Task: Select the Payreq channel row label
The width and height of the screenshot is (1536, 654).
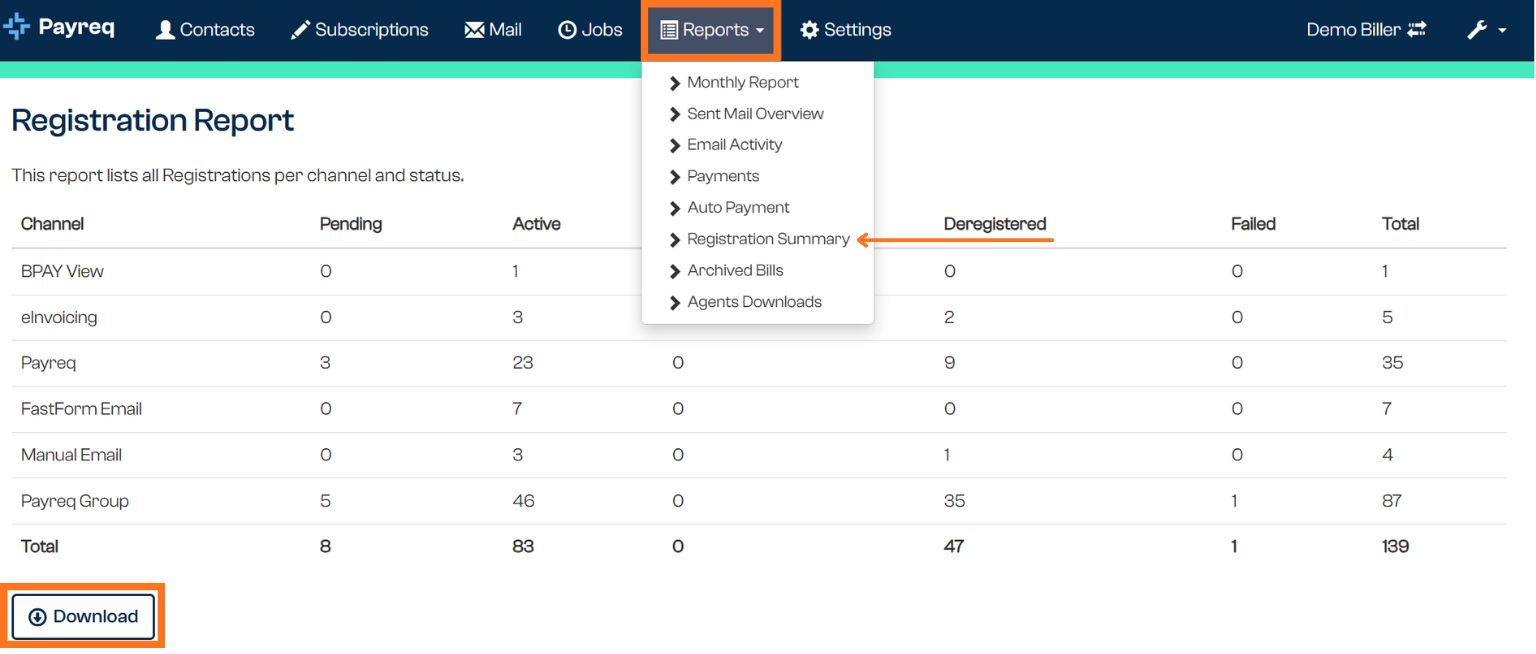Action: click(48, 363)
